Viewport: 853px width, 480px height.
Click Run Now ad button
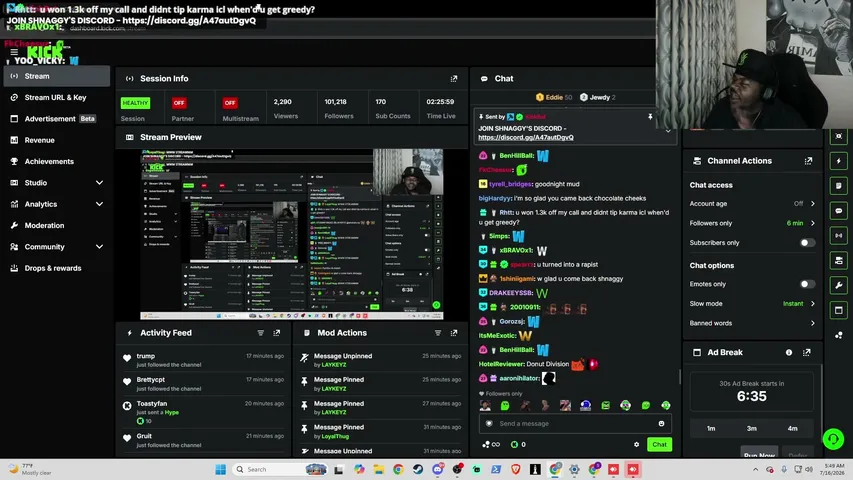(x=759, y=454)
